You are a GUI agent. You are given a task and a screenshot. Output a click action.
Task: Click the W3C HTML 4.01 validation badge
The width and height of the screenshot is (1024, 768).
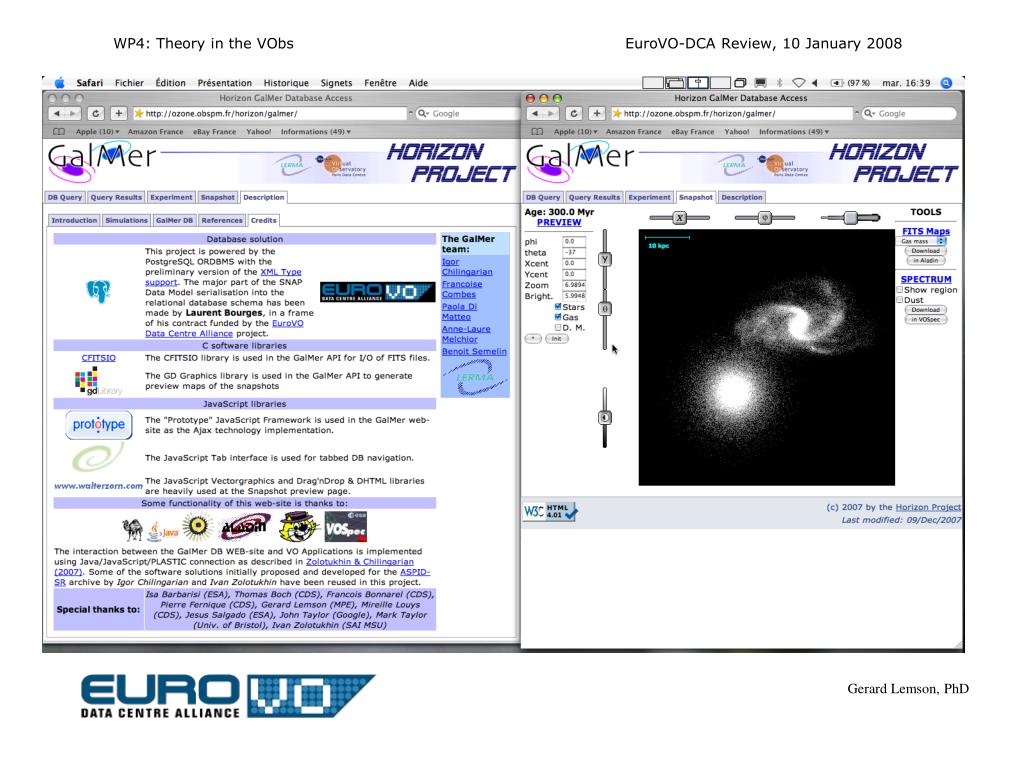(550, 511)
